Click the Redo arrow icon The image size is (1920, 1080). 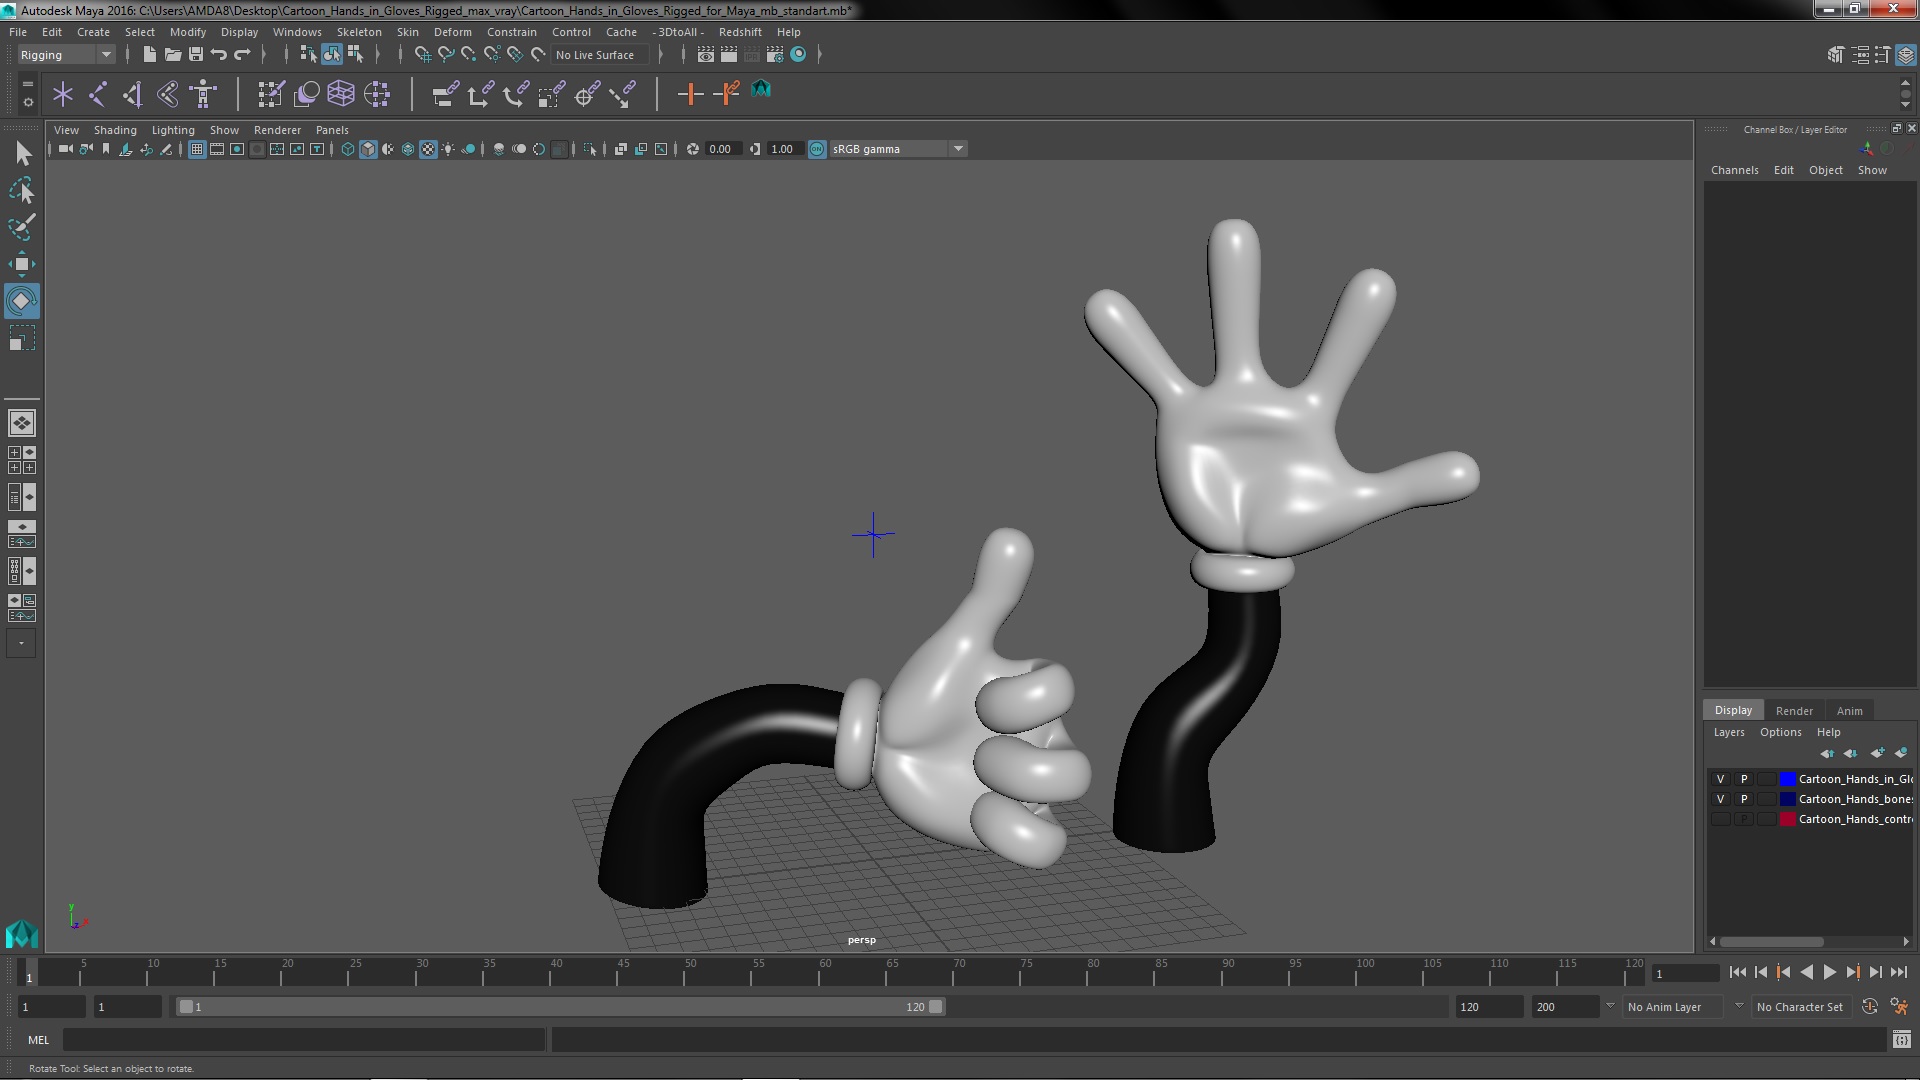click(242, 55)
